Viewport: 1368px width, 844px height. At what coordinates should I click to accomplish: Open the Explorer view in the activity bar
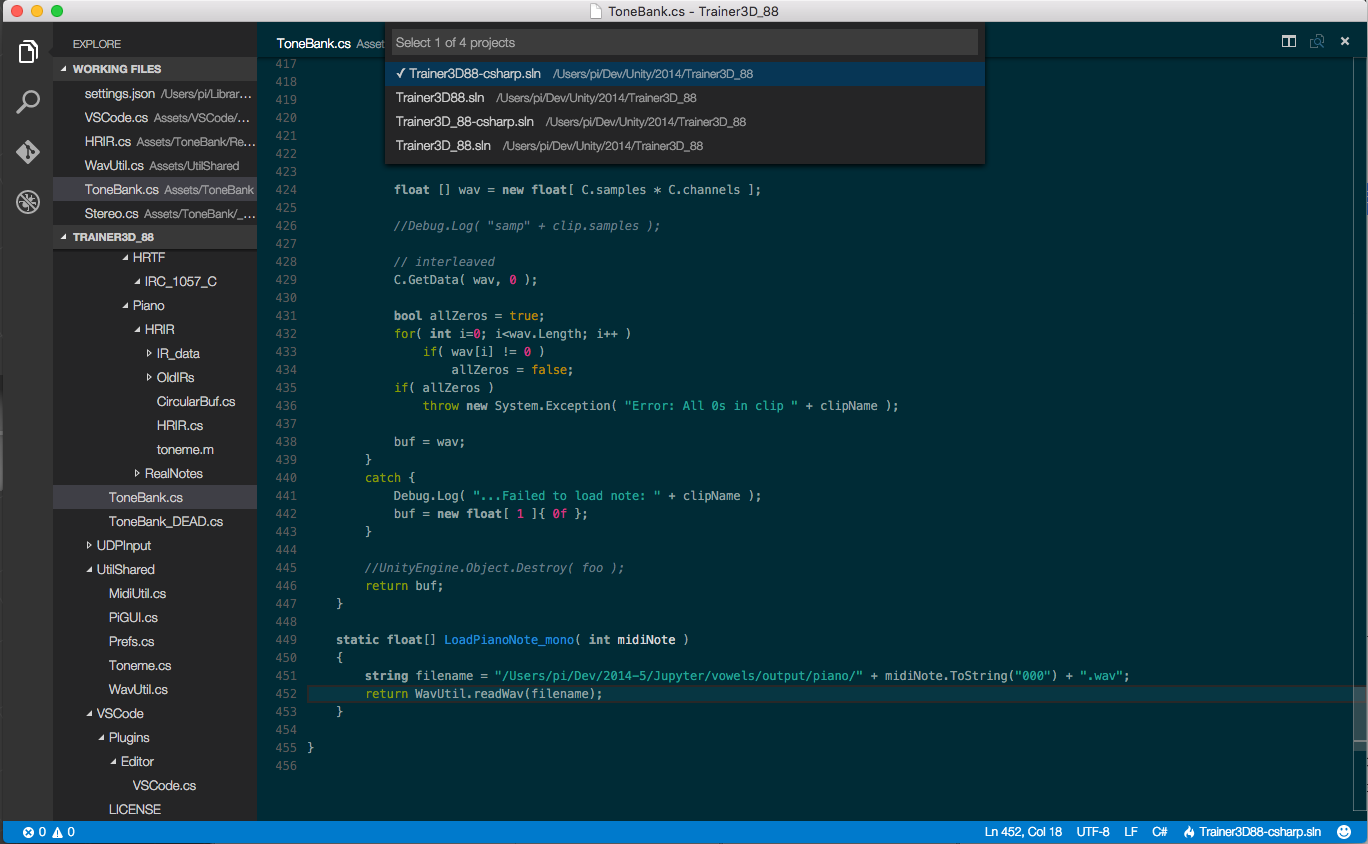pos(28,52)
